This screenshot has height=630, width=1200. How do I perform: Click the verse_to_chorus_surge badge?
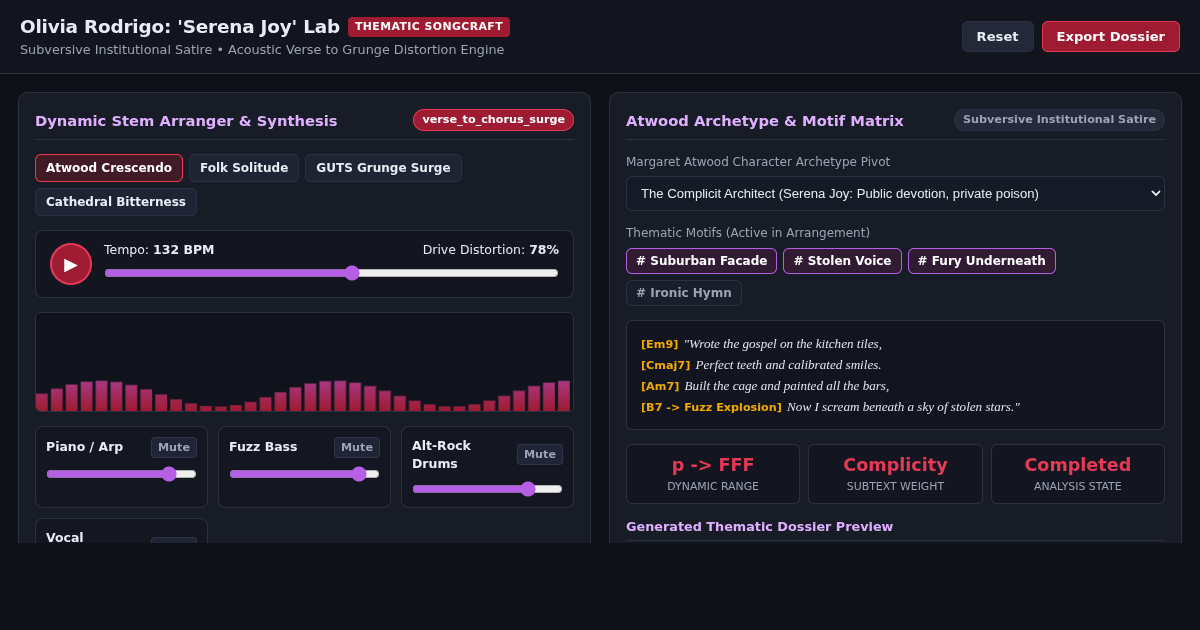coord(493,120)
